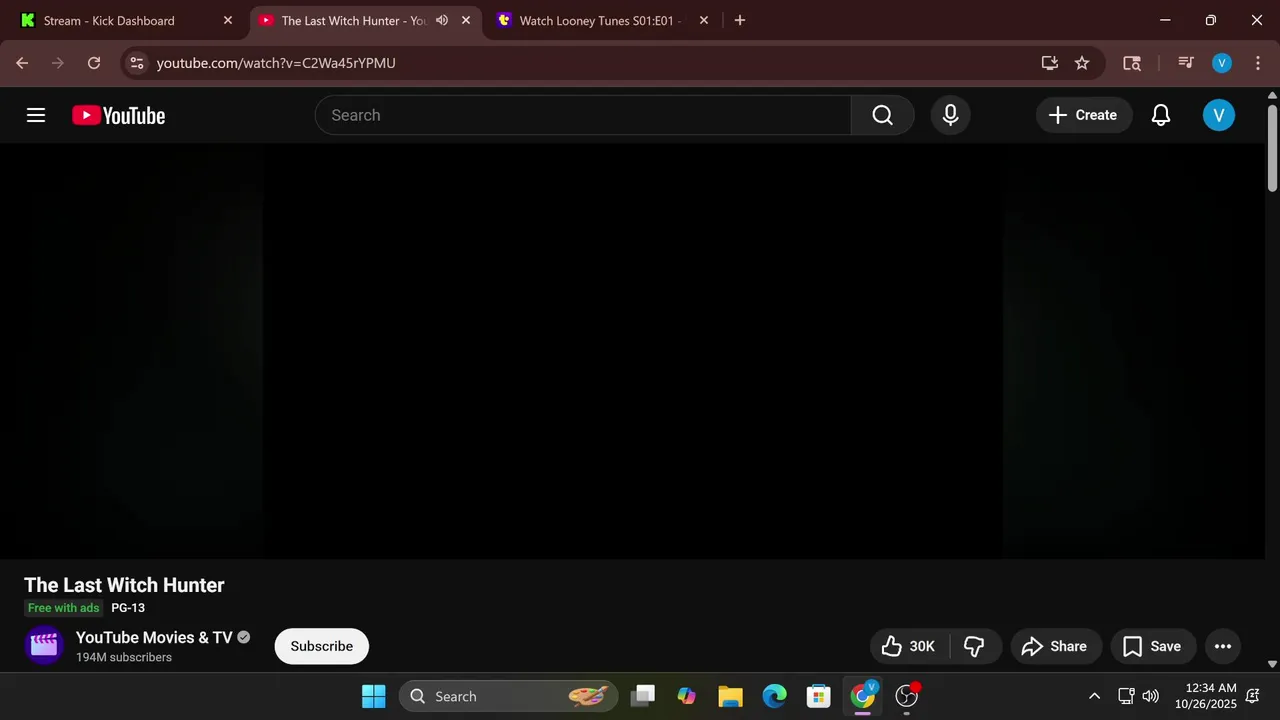This screenshot has height=720, width=1280.
Task: Open Microsoft Store from taskbar
Action: click(x=818, y=696)
